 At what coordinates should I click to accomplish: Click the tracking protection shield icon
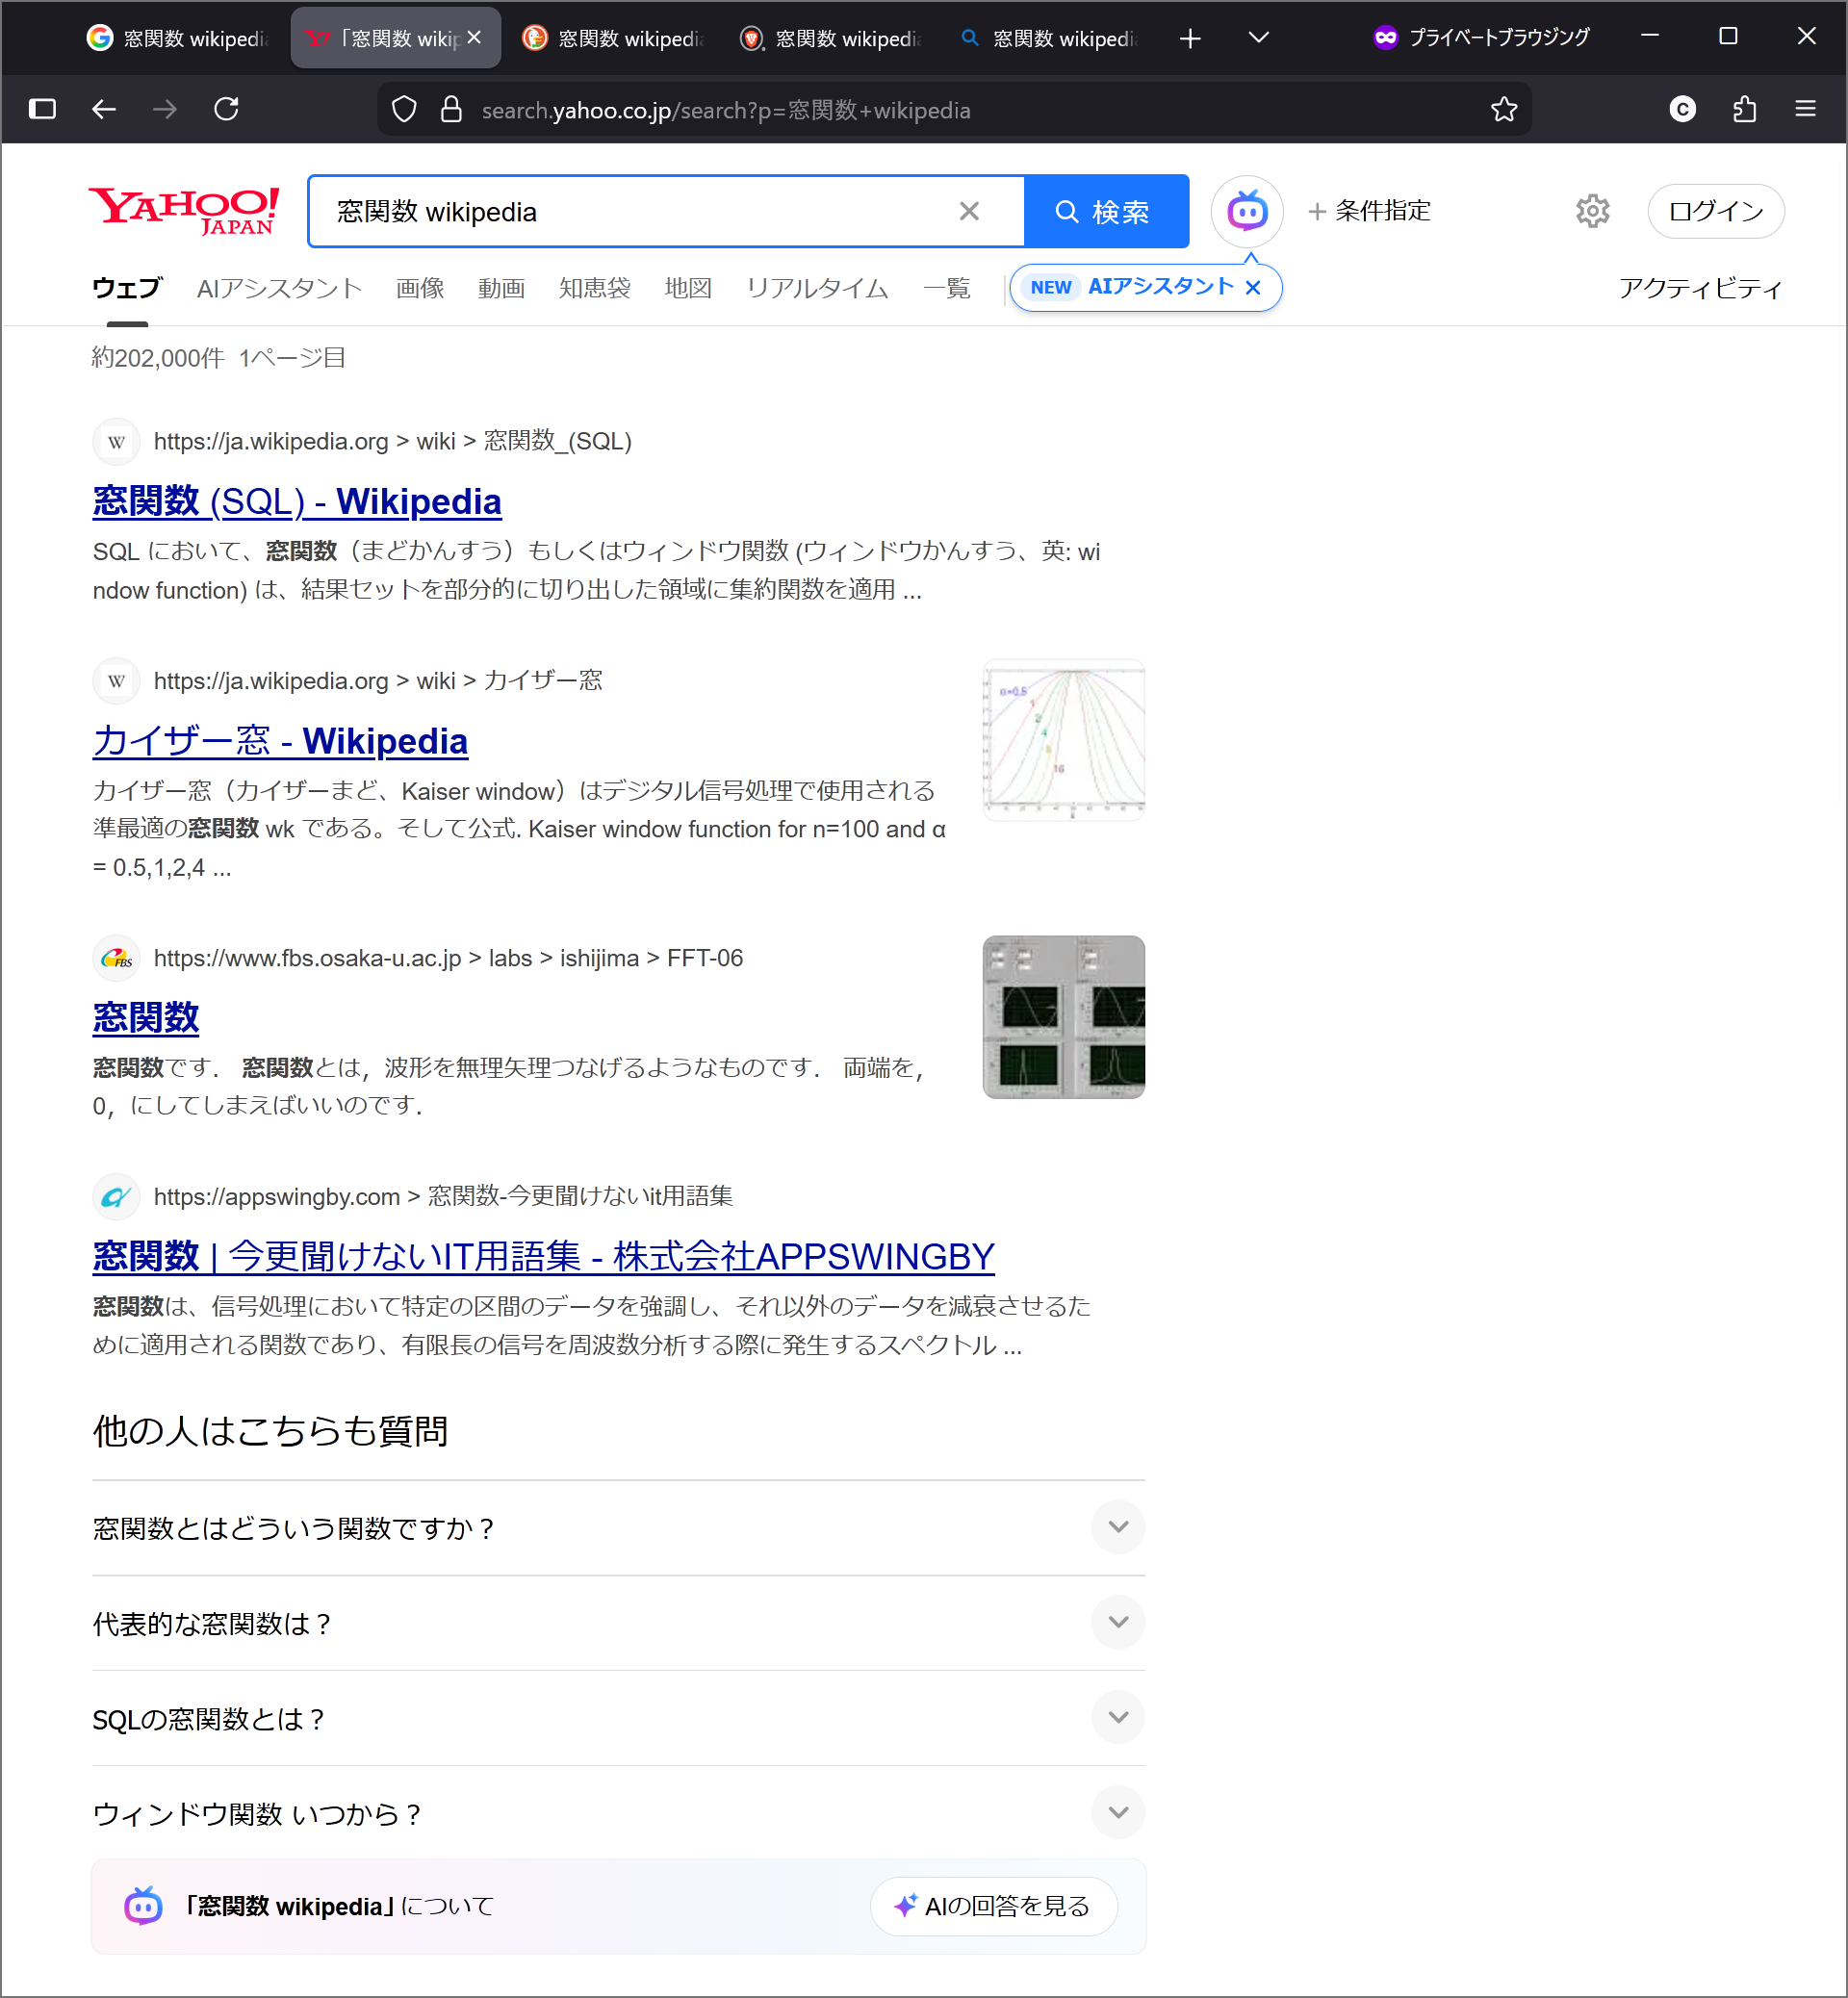point(404,109)
